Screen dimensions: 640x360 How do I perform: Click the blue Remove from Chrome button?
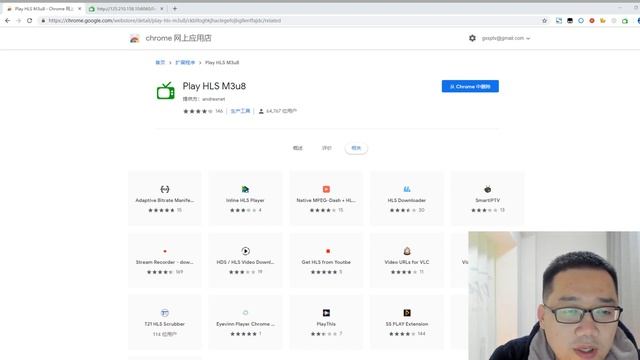[470, 86]
